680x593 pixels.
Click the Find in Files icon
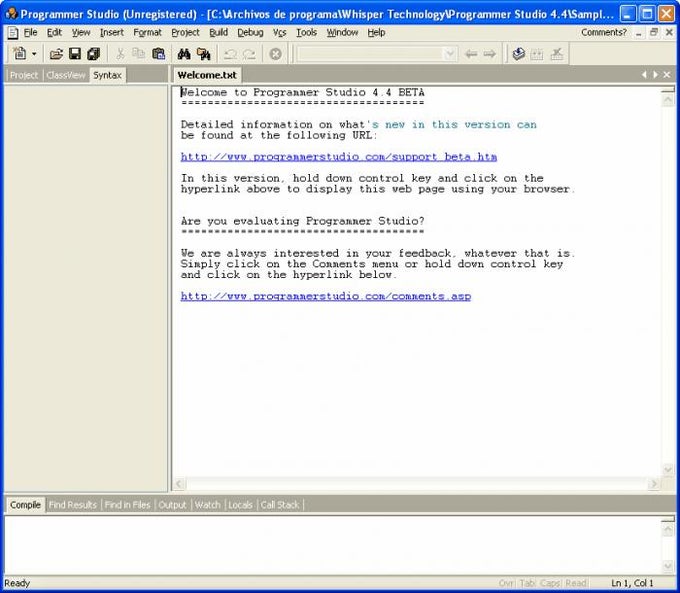203,54
